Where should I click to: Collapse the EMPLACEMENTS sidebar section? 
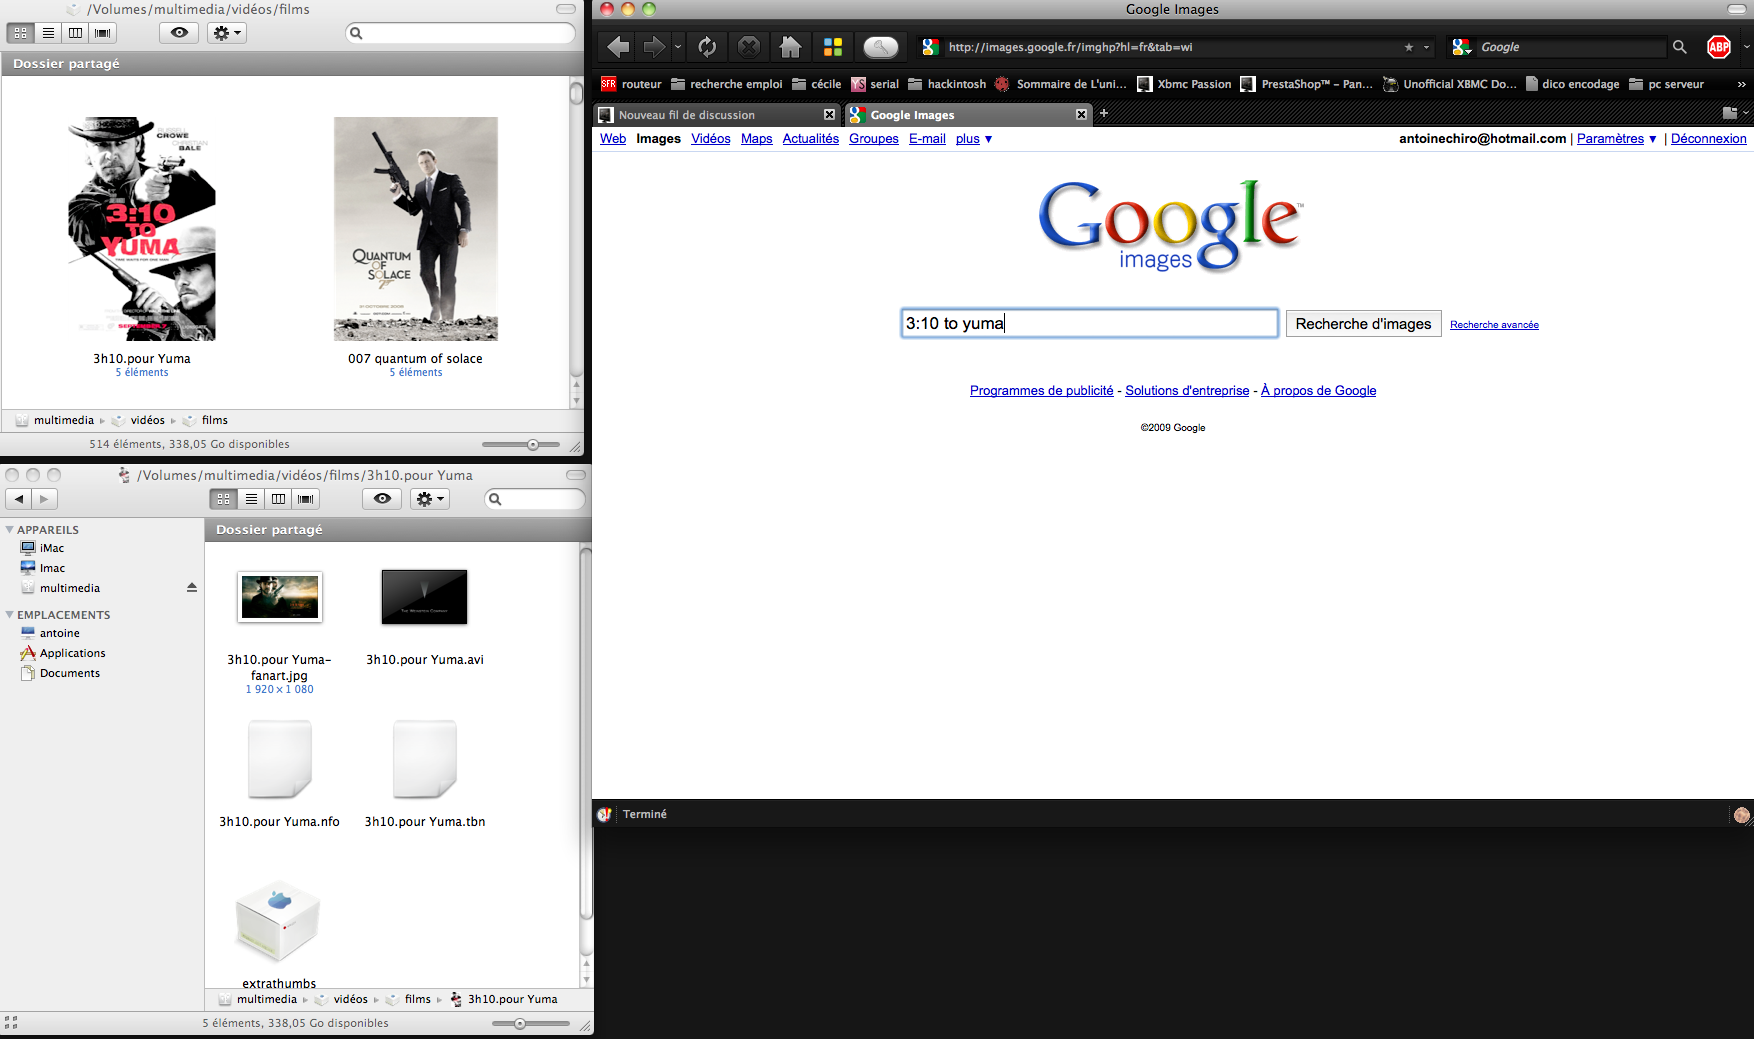click(10, 615)
